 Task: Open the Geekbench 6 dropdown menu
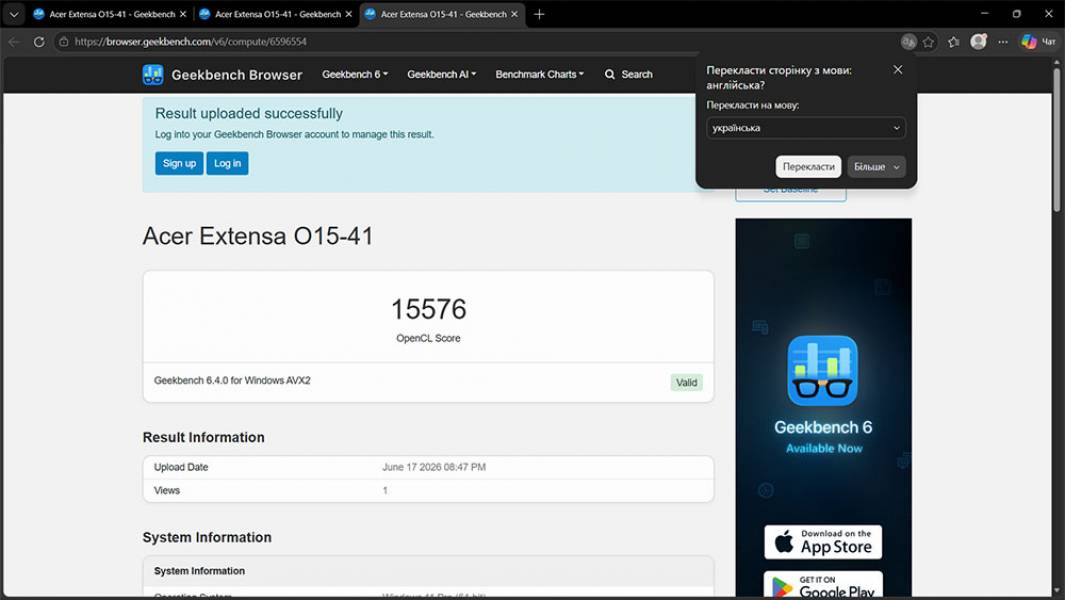(355, 74)
